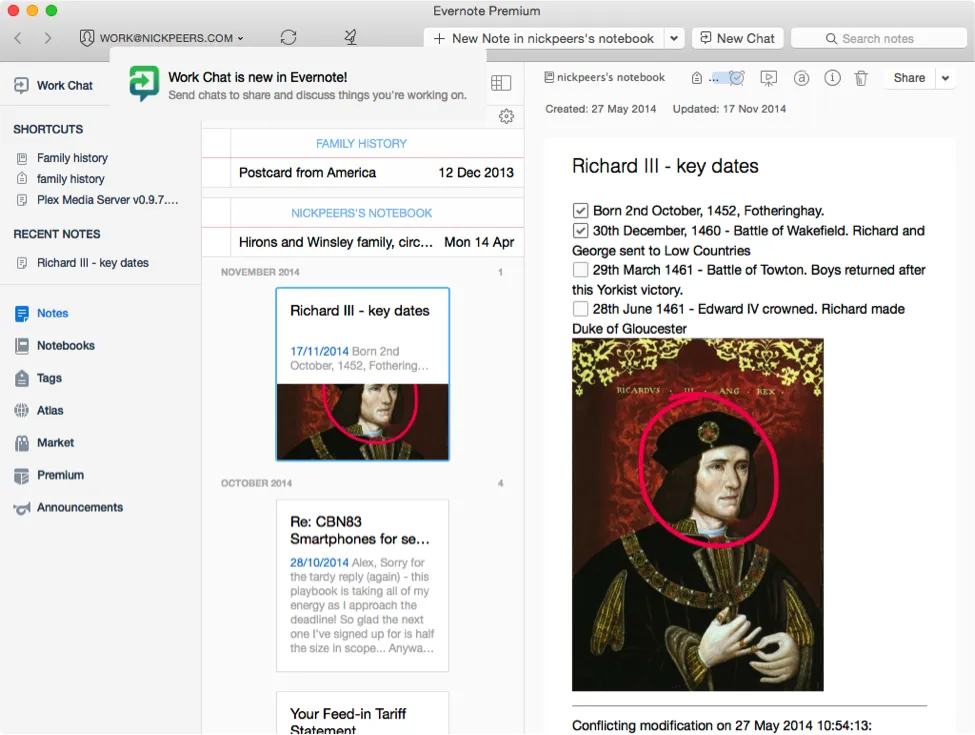Delete the note using the trash icon
This screenshot has width=975, height=735.
pos(861,78)
